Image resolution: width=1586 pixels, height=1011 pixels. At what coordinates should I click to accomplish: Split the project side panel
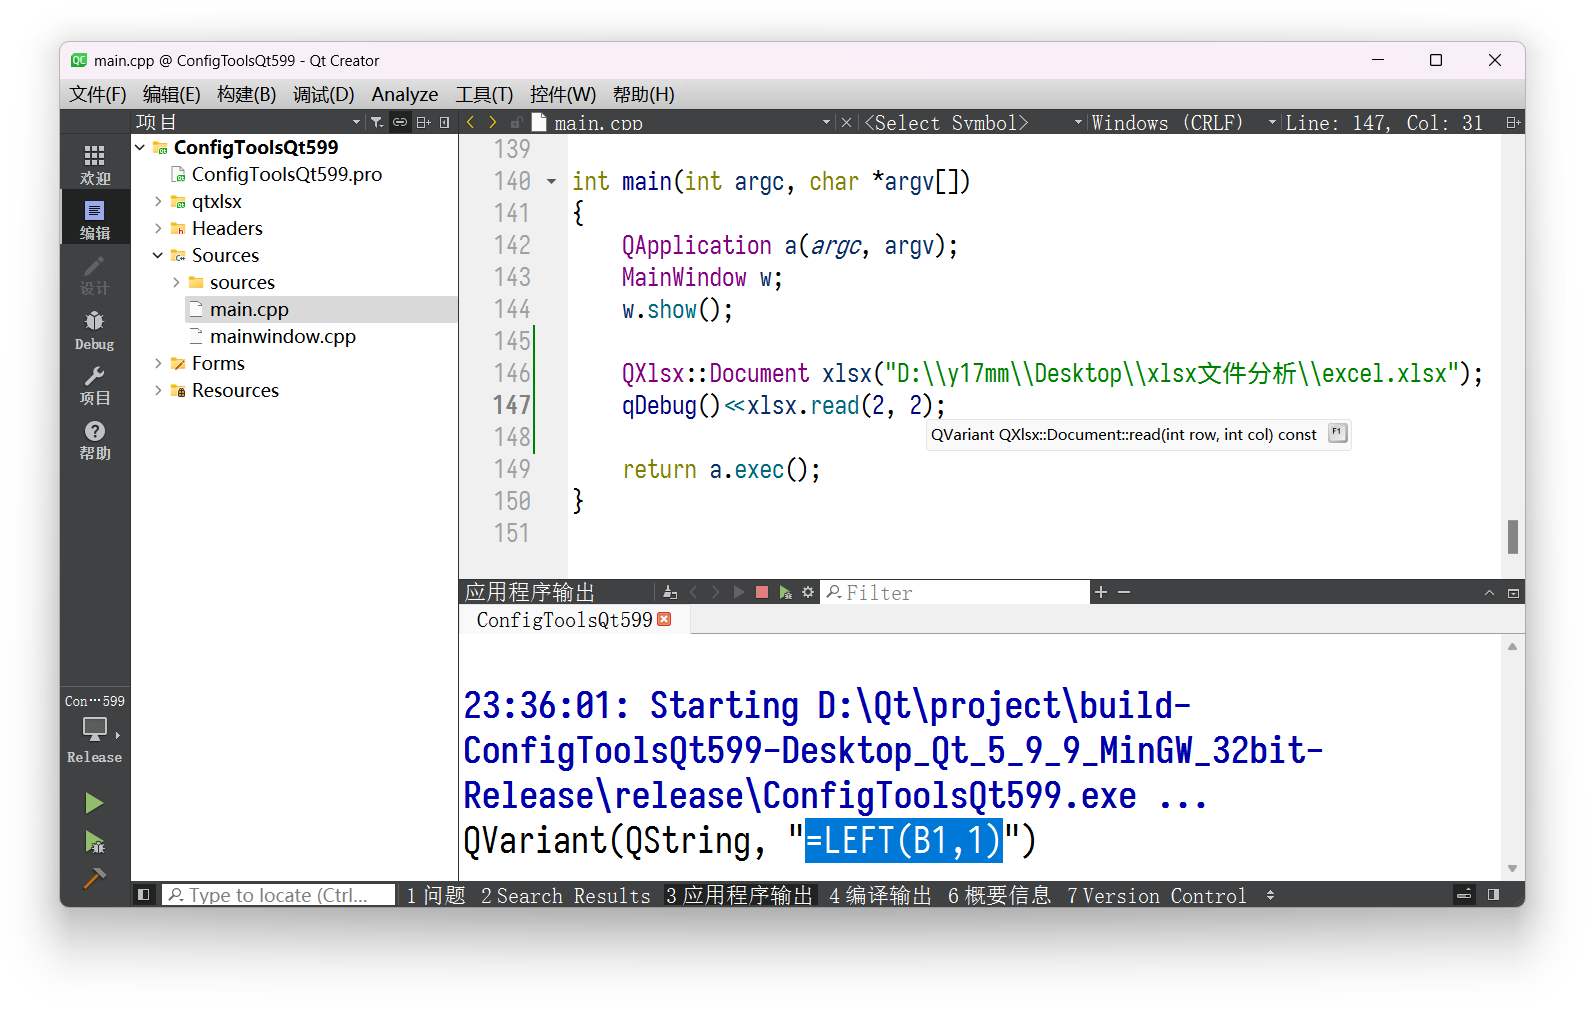pyautogui.click(x=423, y=122)
